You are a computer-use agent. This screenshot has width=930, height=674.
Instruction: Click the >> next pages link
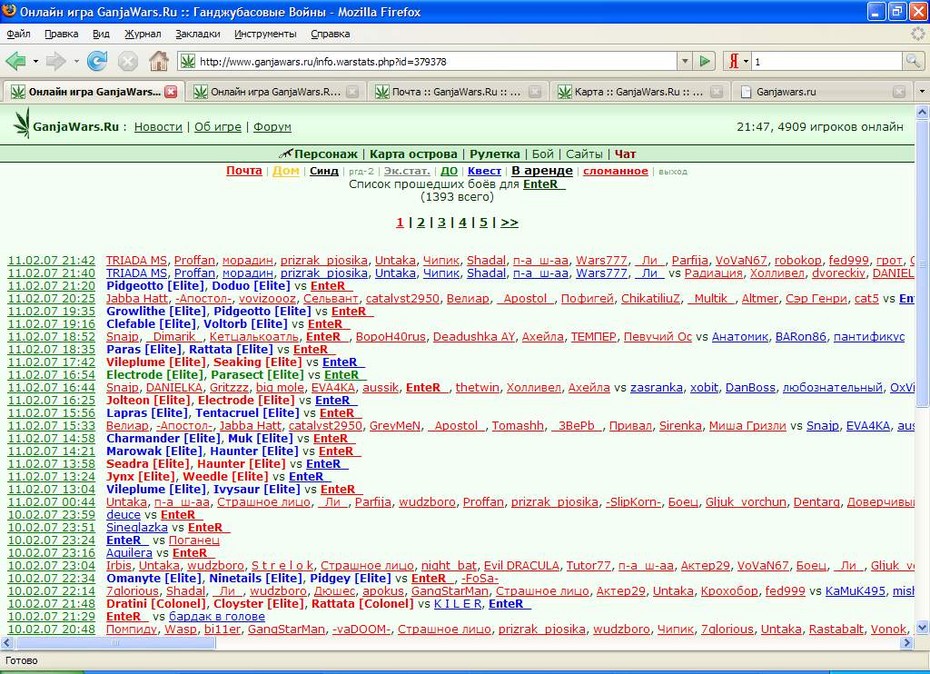(x=509, y=222)
